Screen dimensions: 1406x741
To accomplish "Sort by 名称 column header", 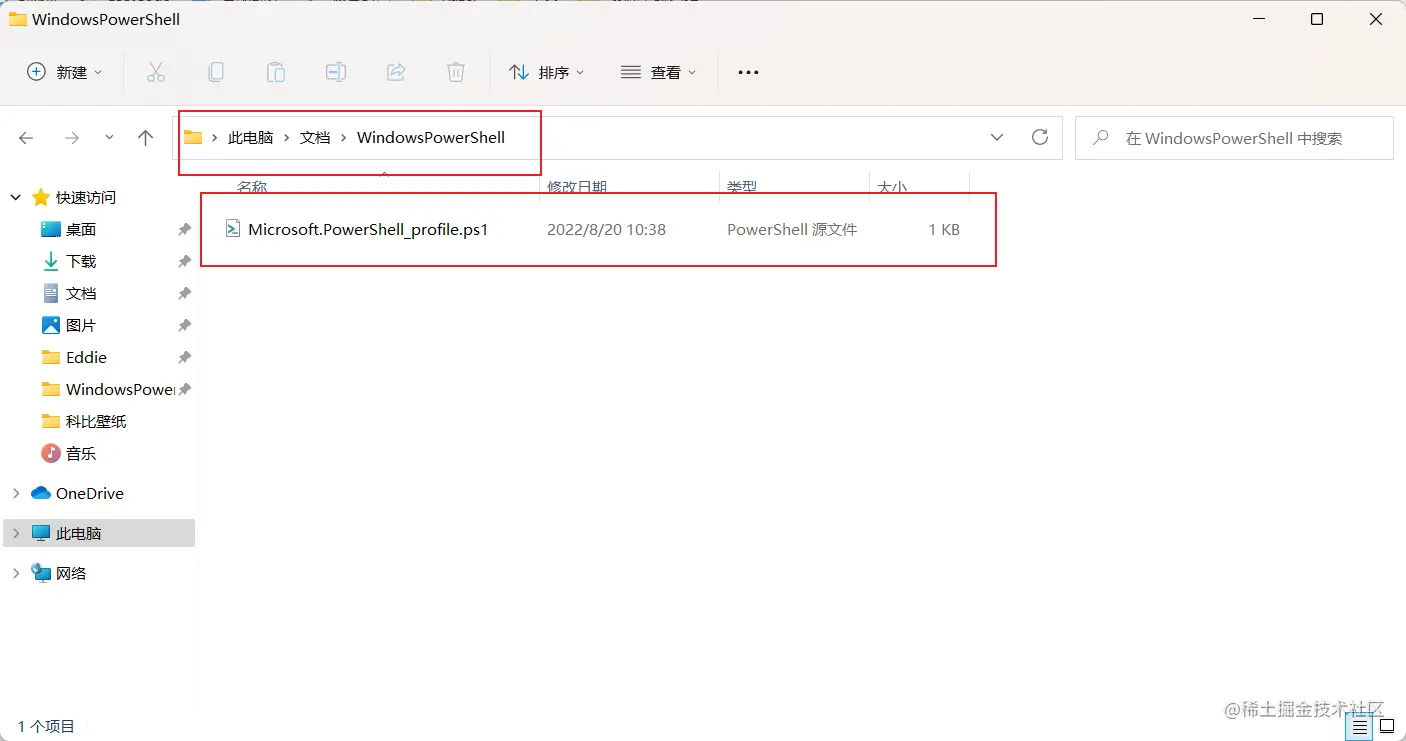I will tap(252, 187).
